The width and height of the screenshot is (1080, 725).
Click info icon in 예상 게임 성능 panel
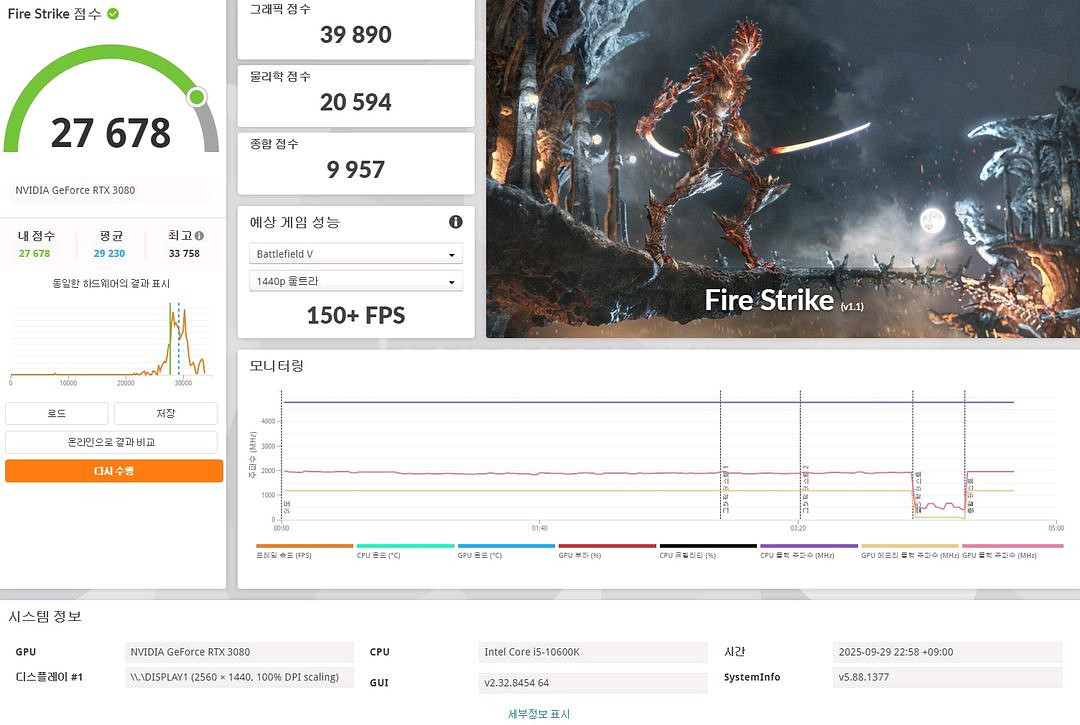point(455,222)
